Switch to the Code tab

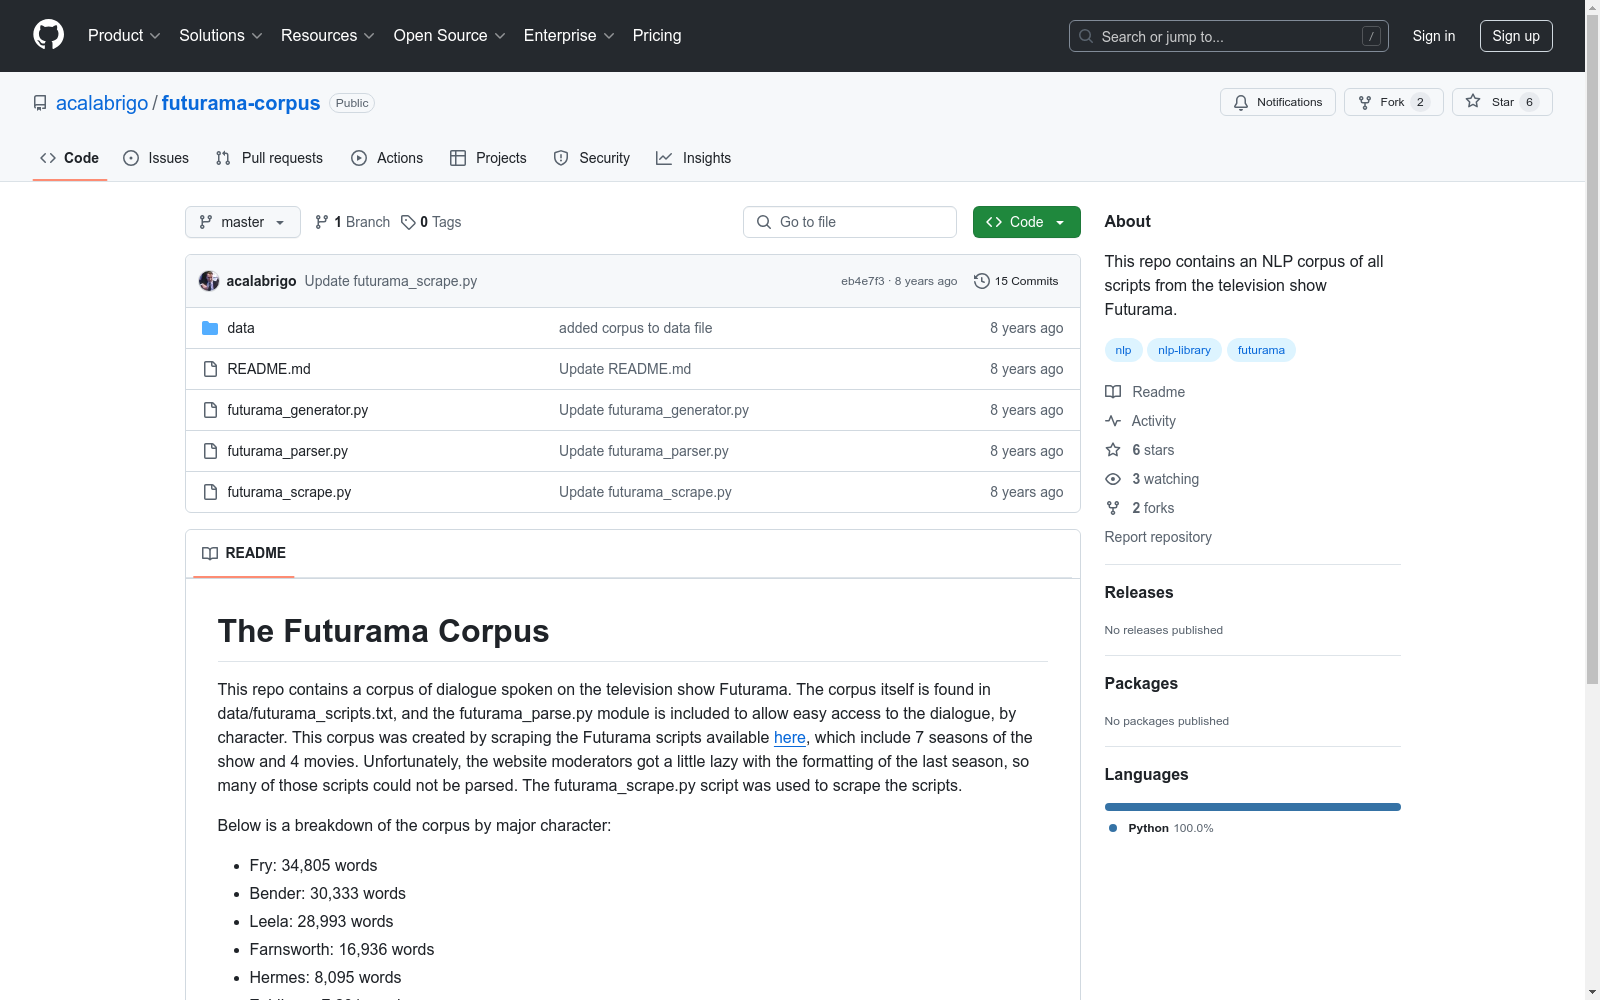[70, 158]
